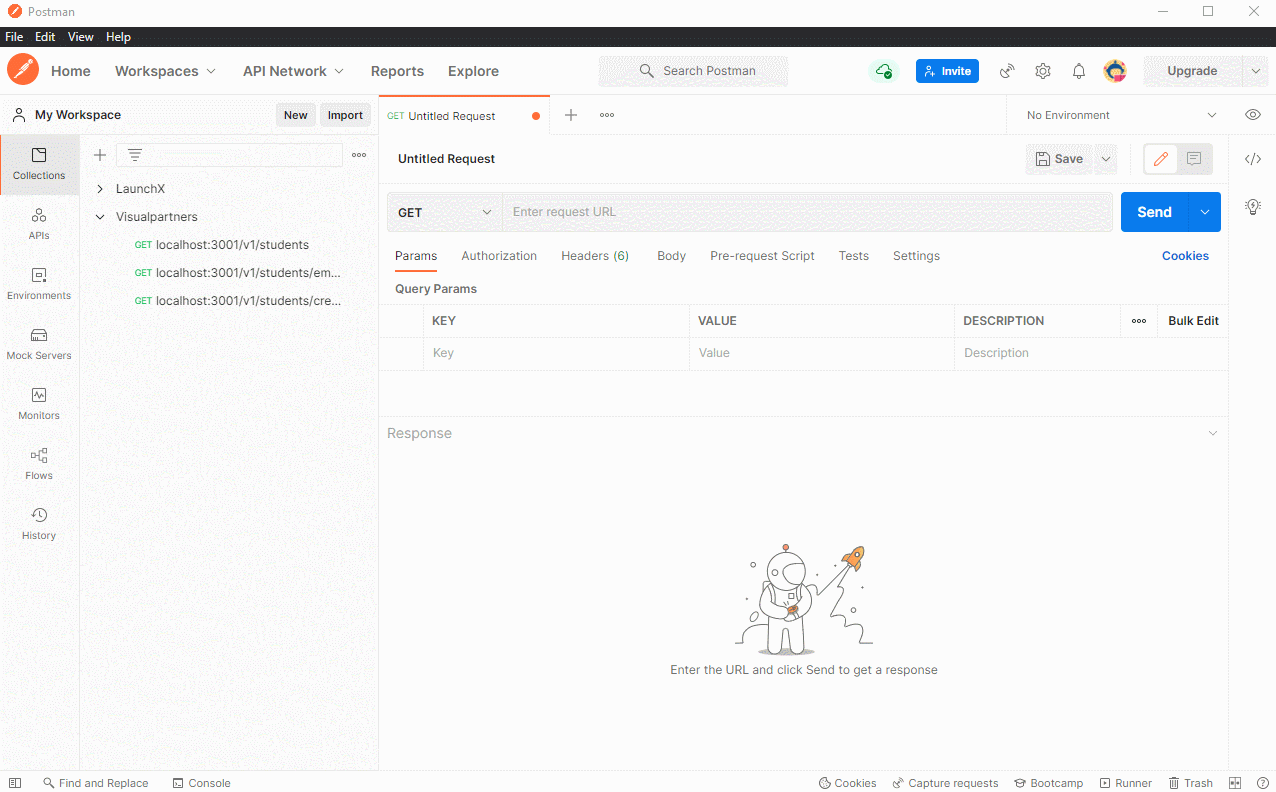1276x792 pixels.
Task: Open the API Network dropdown
Action: coord(293,71)
